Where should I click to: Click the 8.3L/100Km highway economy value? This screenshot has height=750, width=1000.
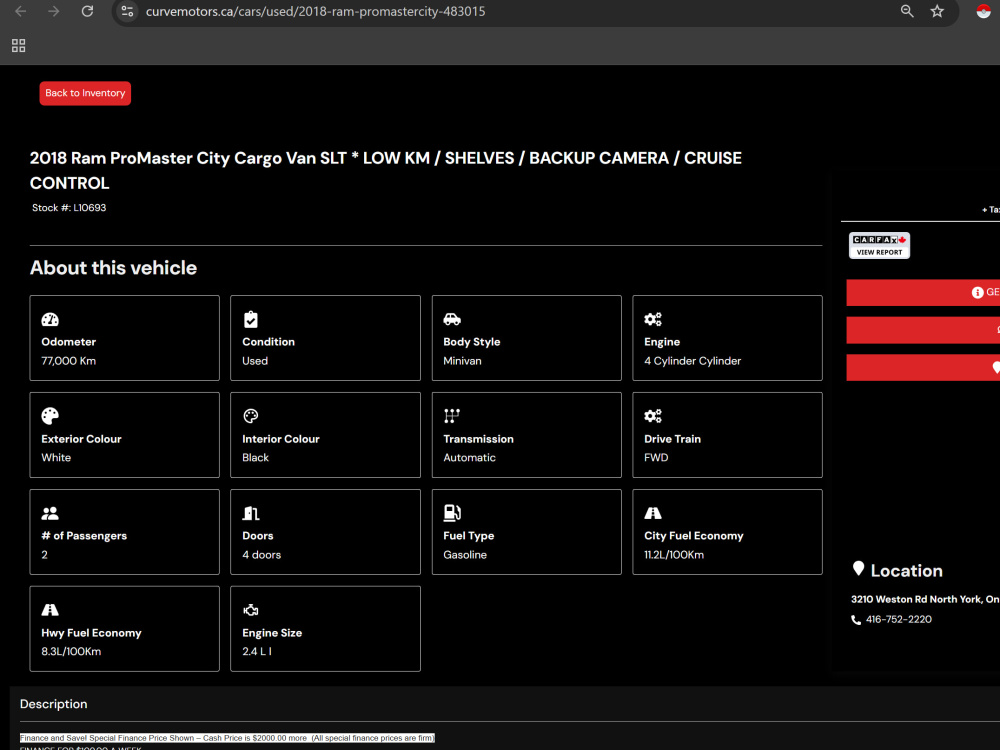(x=71, y=652)
